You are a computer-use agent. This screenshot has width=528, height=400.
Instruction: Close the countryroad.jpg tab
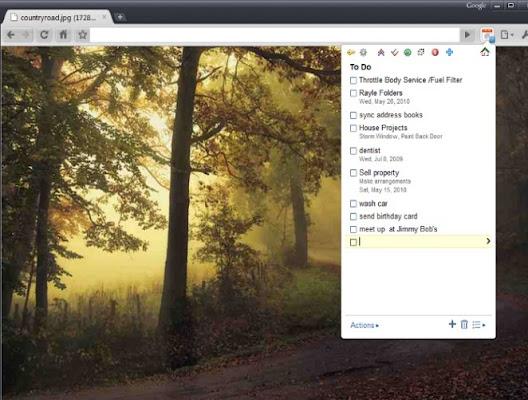click(x=105, y=16)
